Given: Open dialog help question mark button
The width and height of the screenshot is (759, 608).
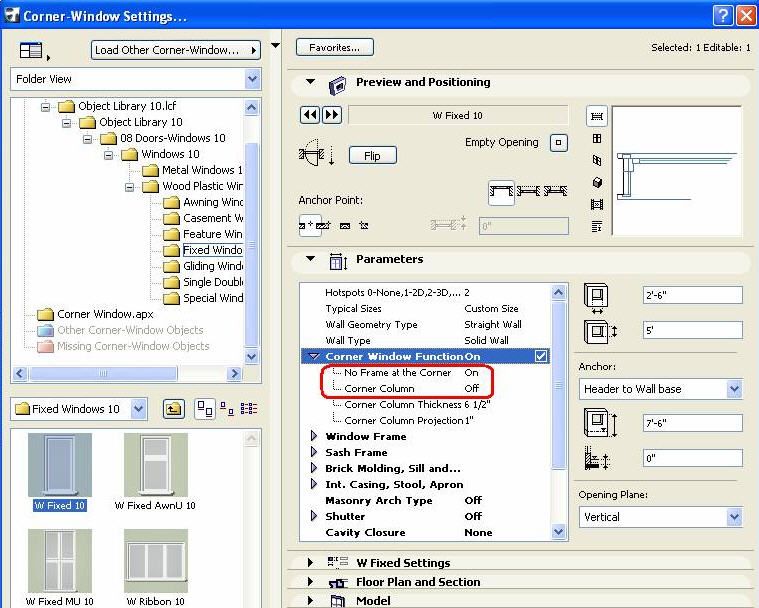Looking at the screenshot, I should 723,16.
